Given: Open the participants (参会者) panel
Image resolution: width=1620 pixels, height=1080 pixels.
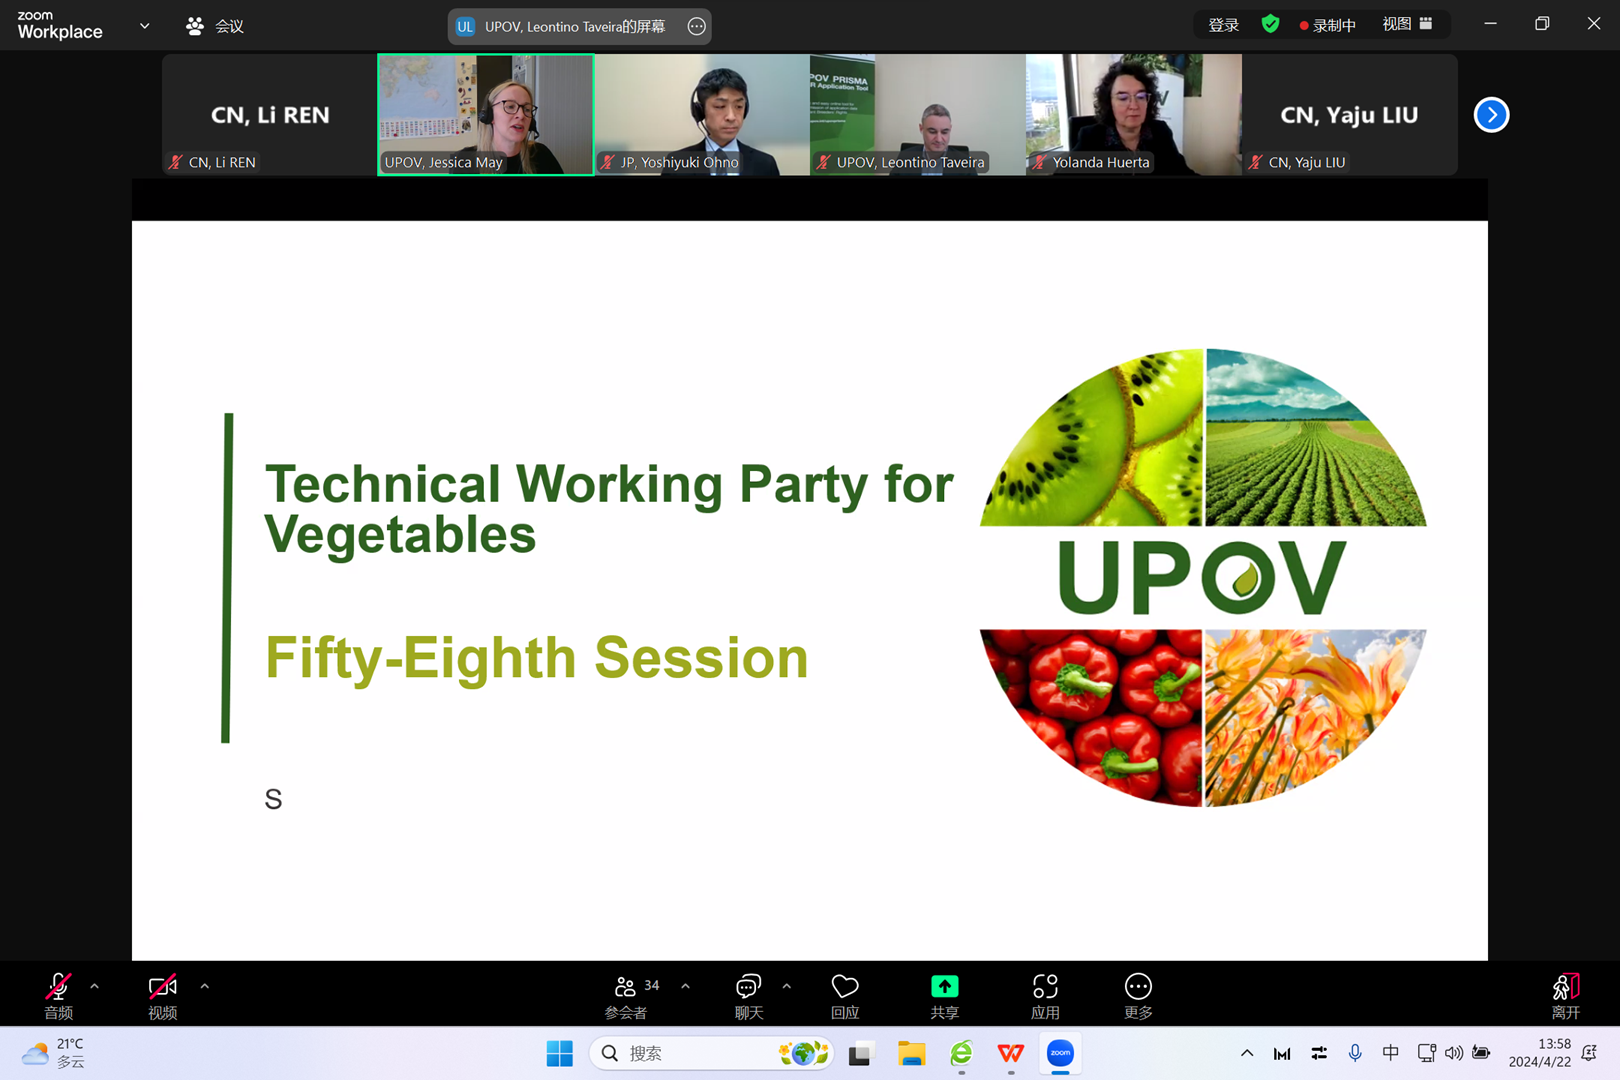Looking at the screenshot, I should coord(627,995).
